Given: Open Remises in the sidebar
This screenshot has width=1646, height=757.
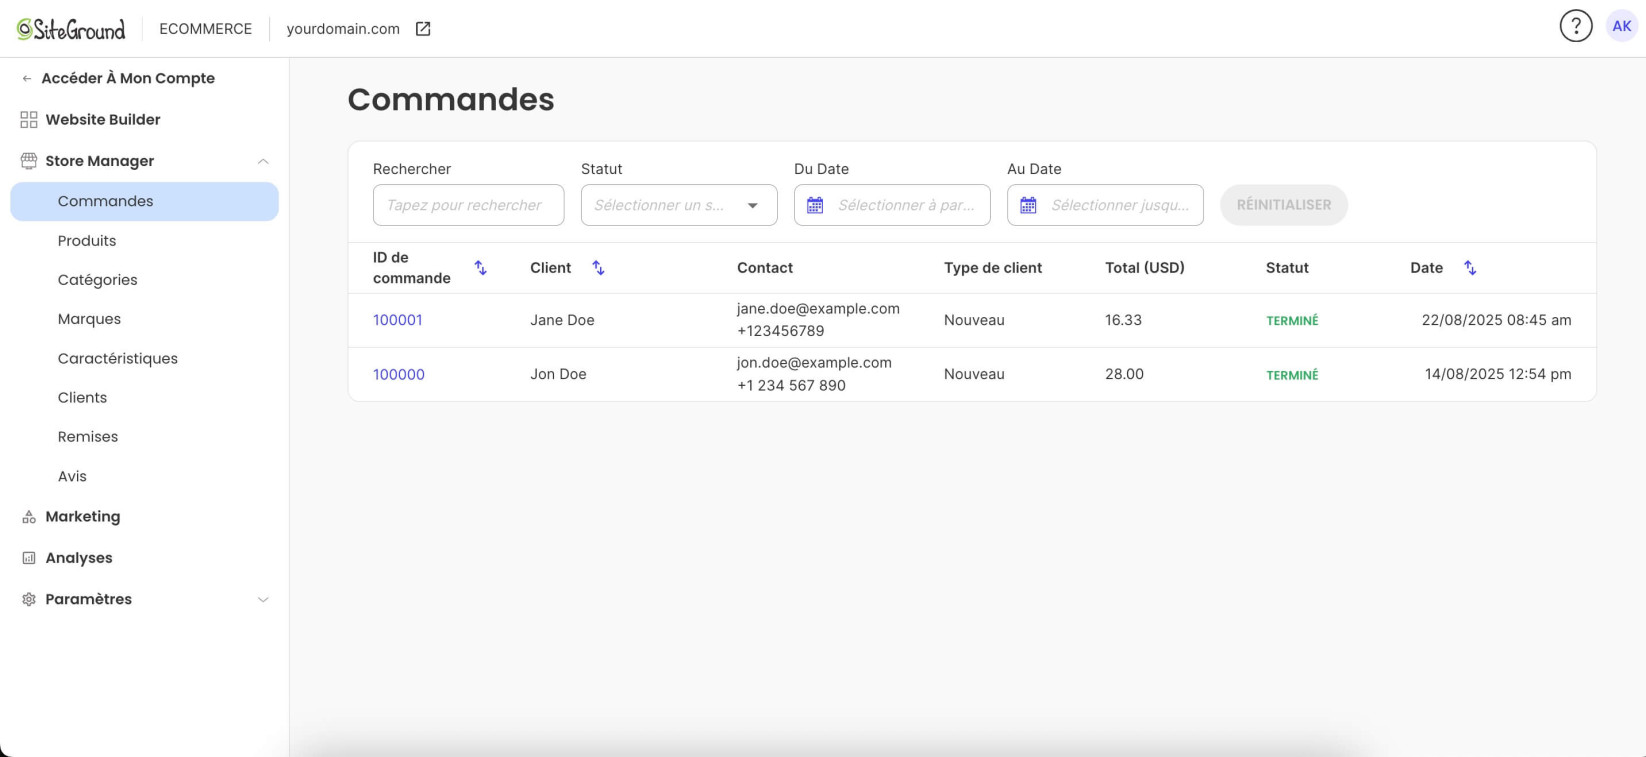Looking at the screenshot, I should pyautogui.click(x=88, y=437).
